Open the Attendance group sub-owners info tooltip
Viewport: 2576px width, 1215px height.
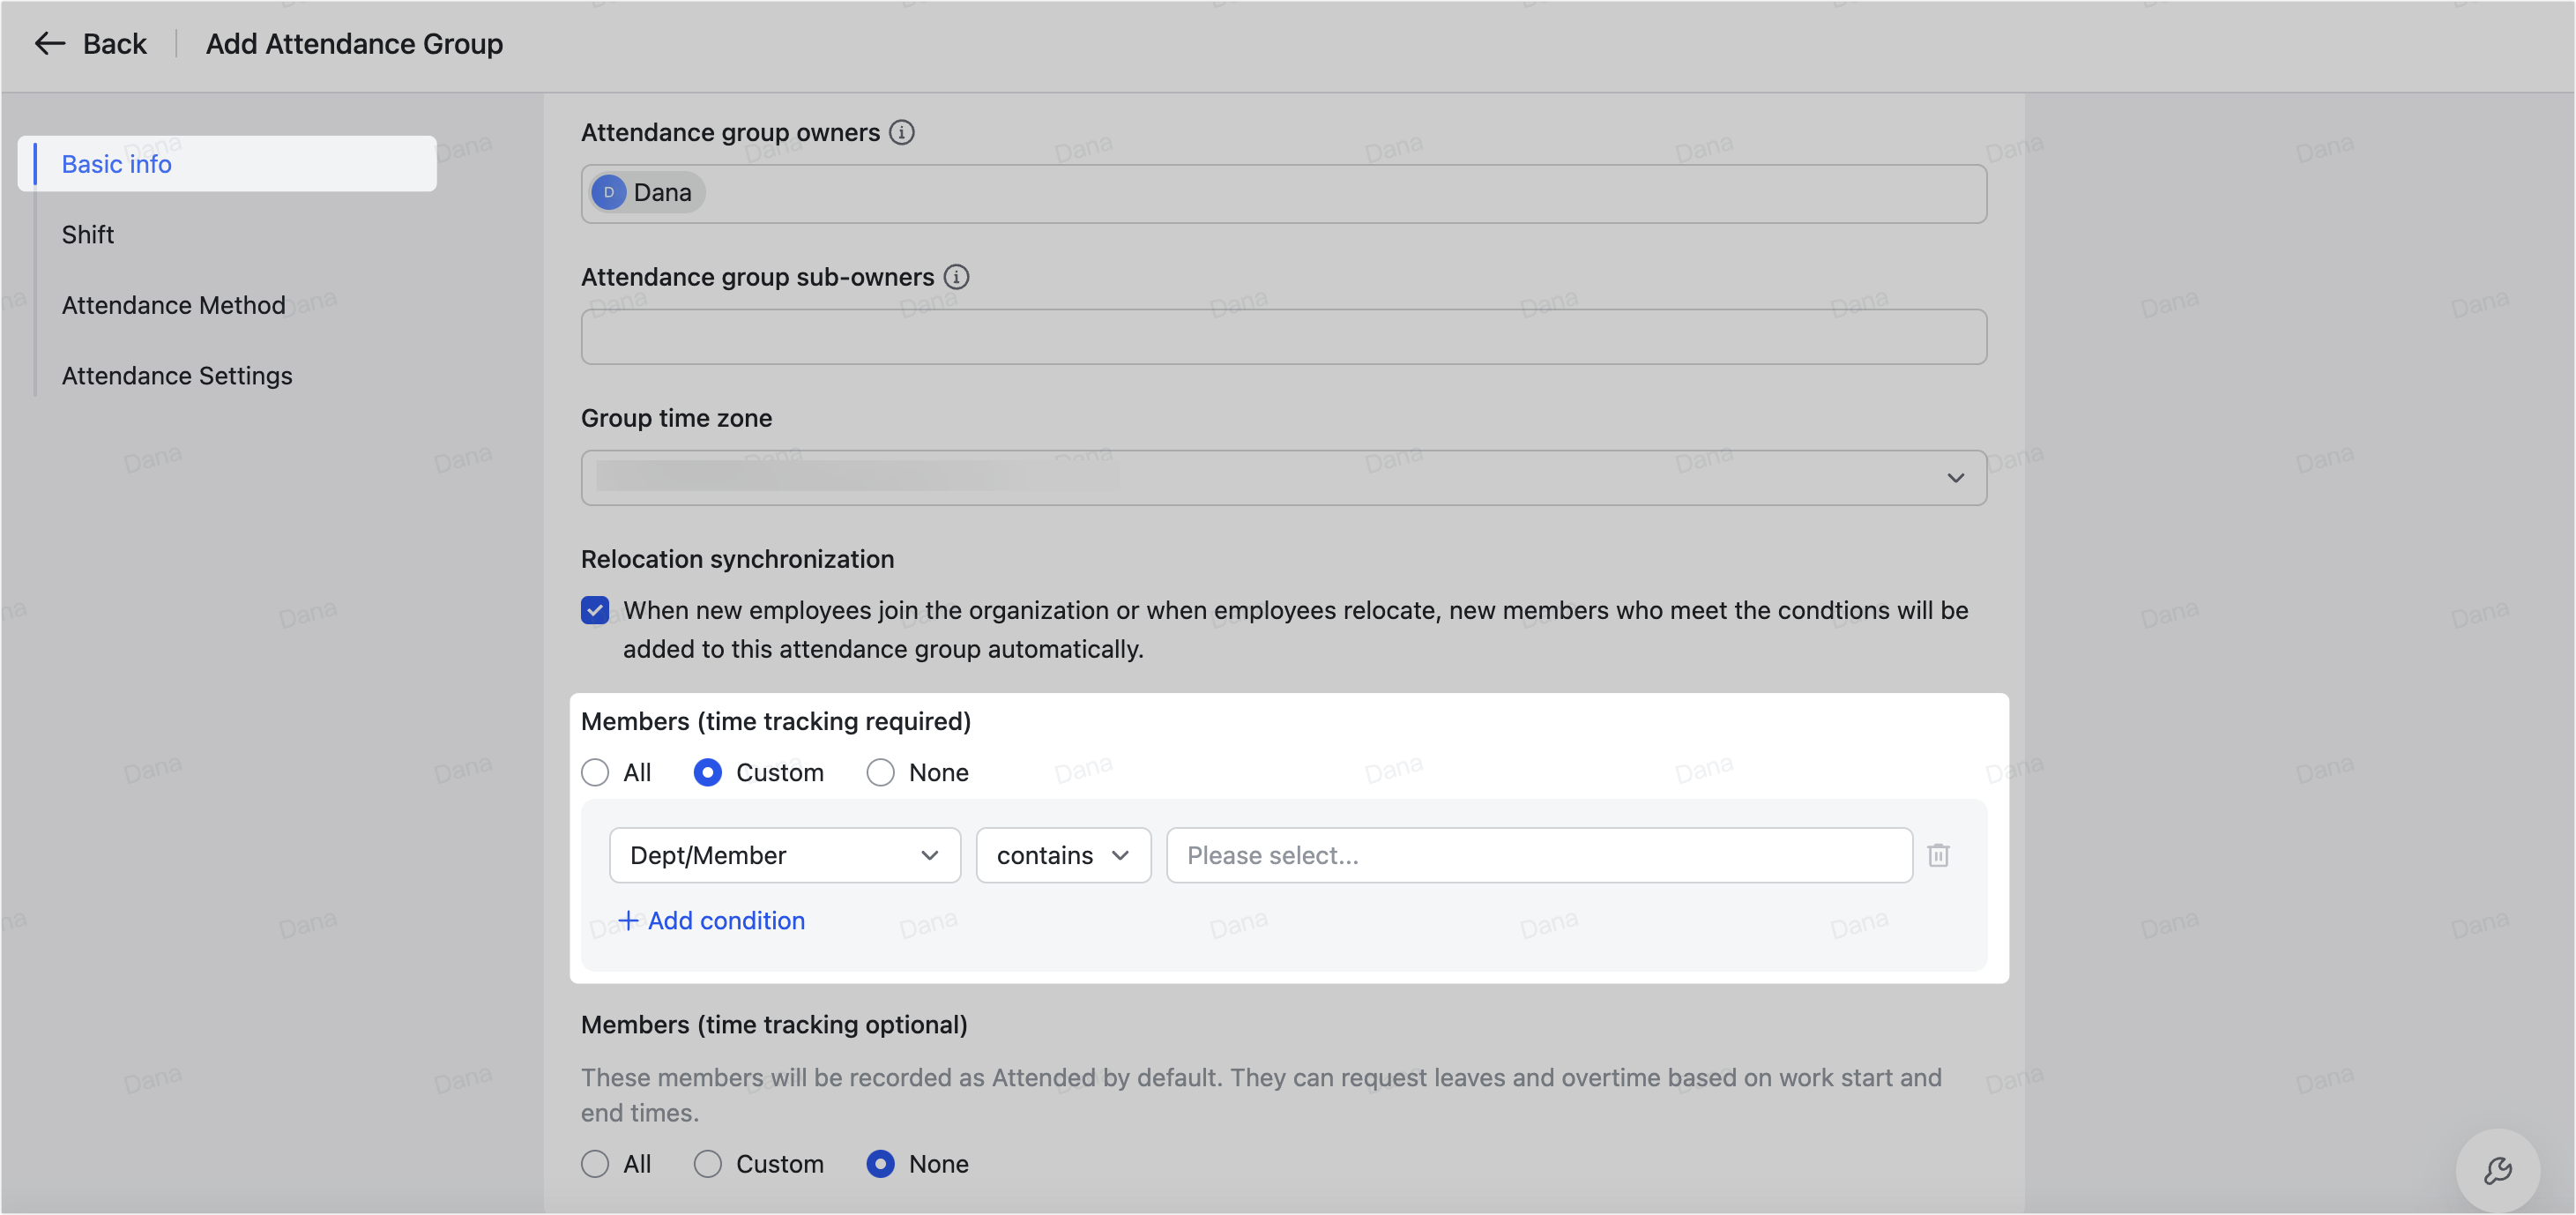pyautogui.click(x=956, y=277)
